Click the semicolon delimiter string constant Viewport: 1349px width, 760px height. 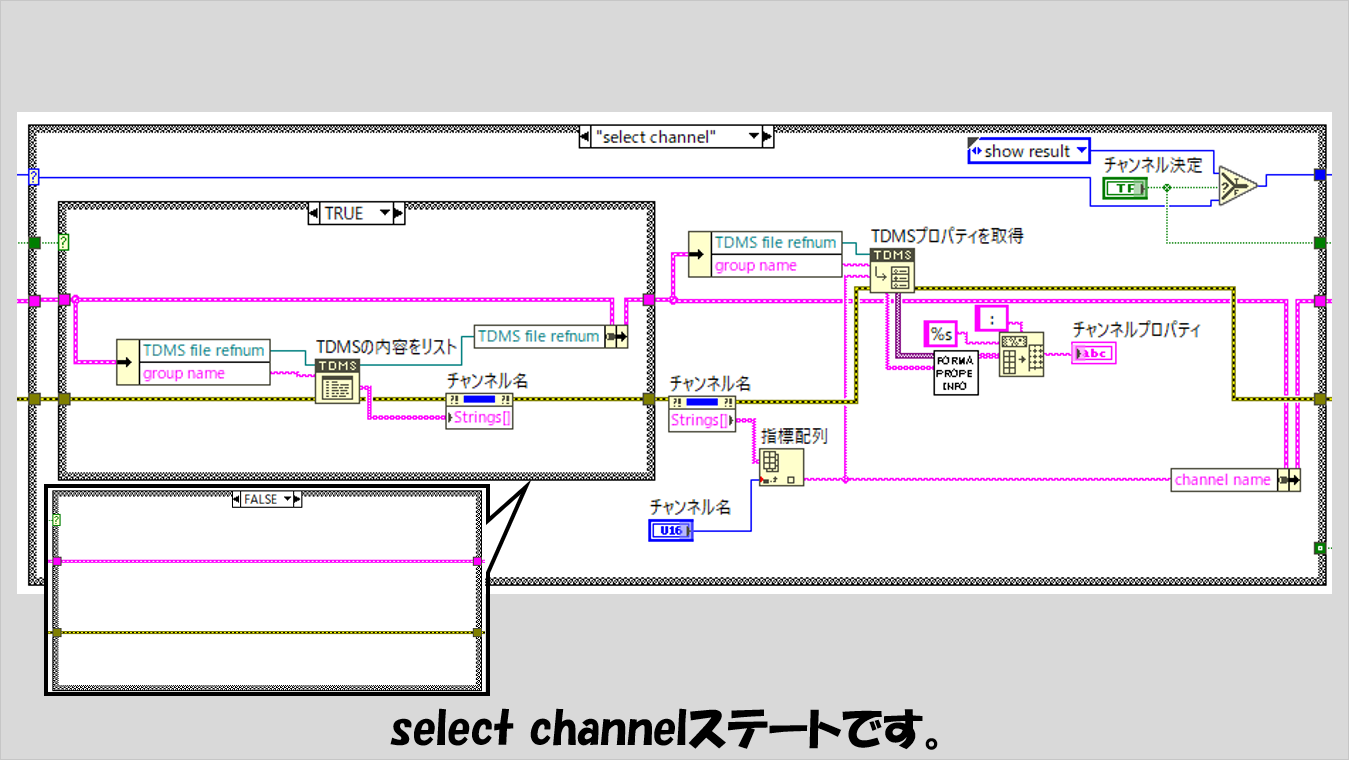point(991,318)
